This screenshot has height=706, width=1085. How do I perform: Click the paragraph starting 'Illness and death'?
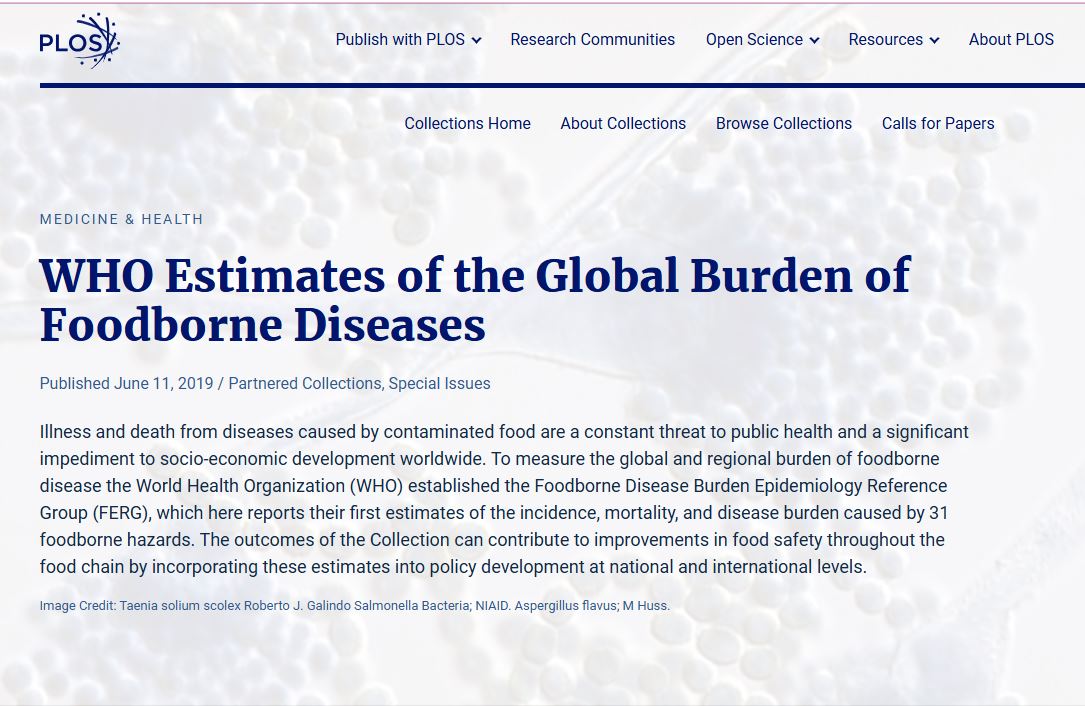(x=504, y=499)
